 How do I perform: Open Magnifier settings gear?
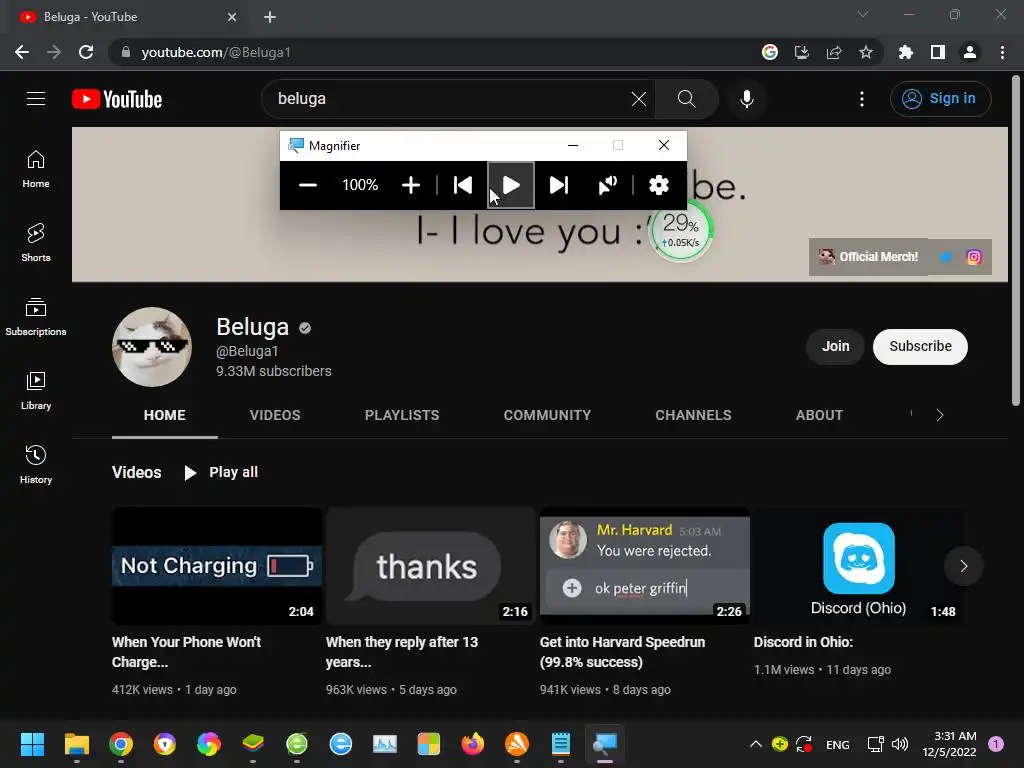point(659,185)
